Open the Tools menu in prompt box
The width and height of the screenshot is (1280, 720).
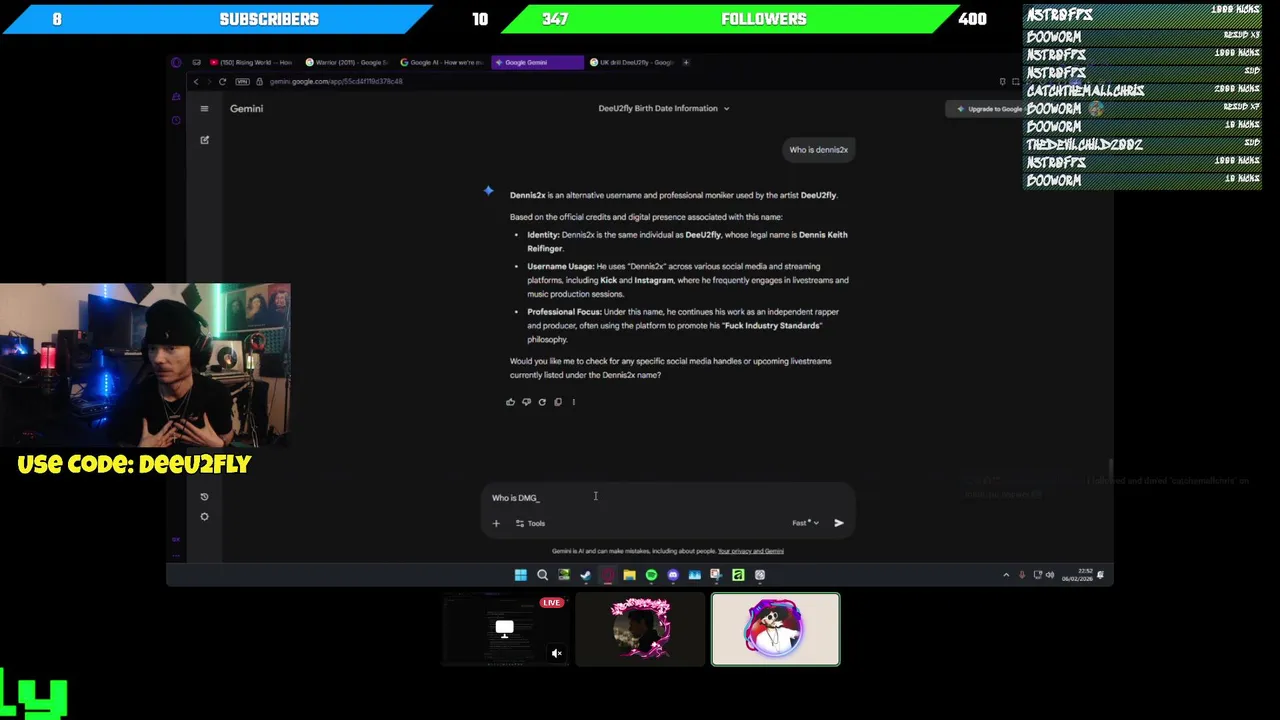click(x=530, y=523)
